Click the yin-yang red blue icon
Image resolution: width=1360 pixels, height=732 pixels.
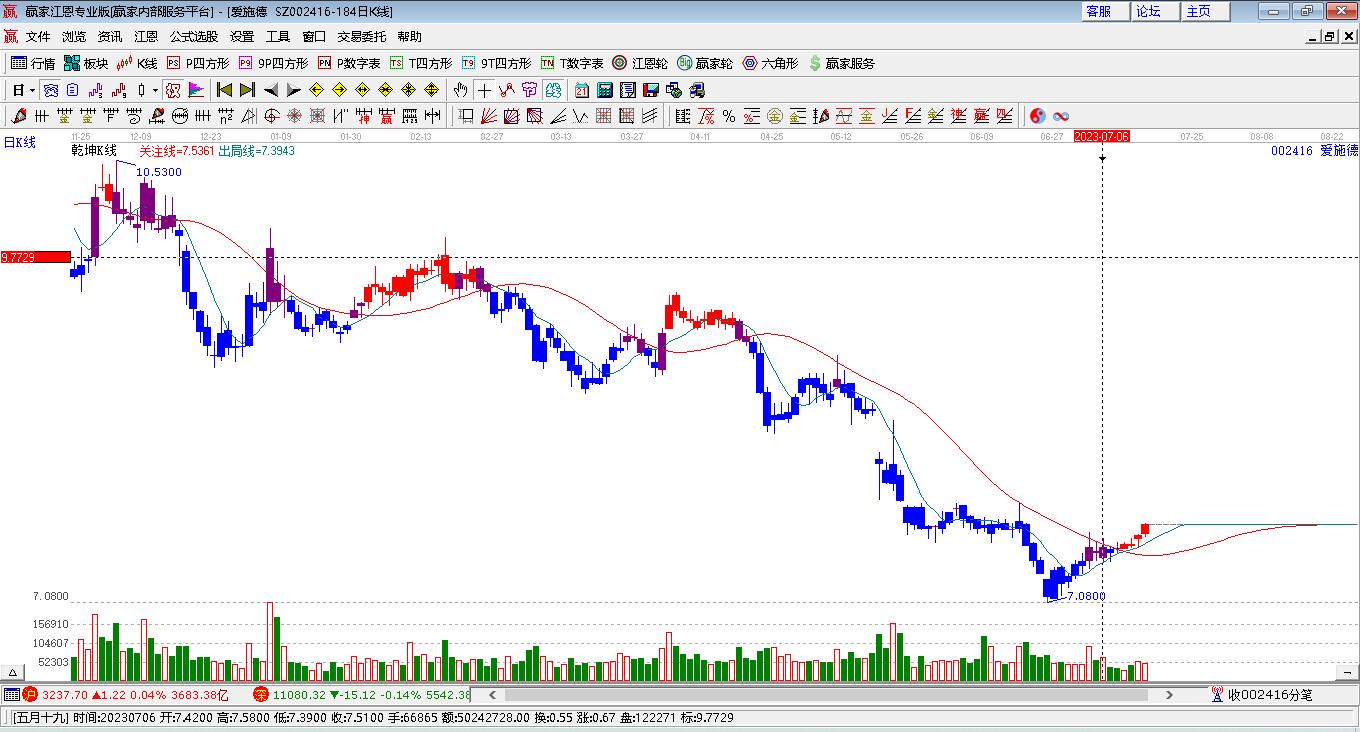click(1038, 116)
